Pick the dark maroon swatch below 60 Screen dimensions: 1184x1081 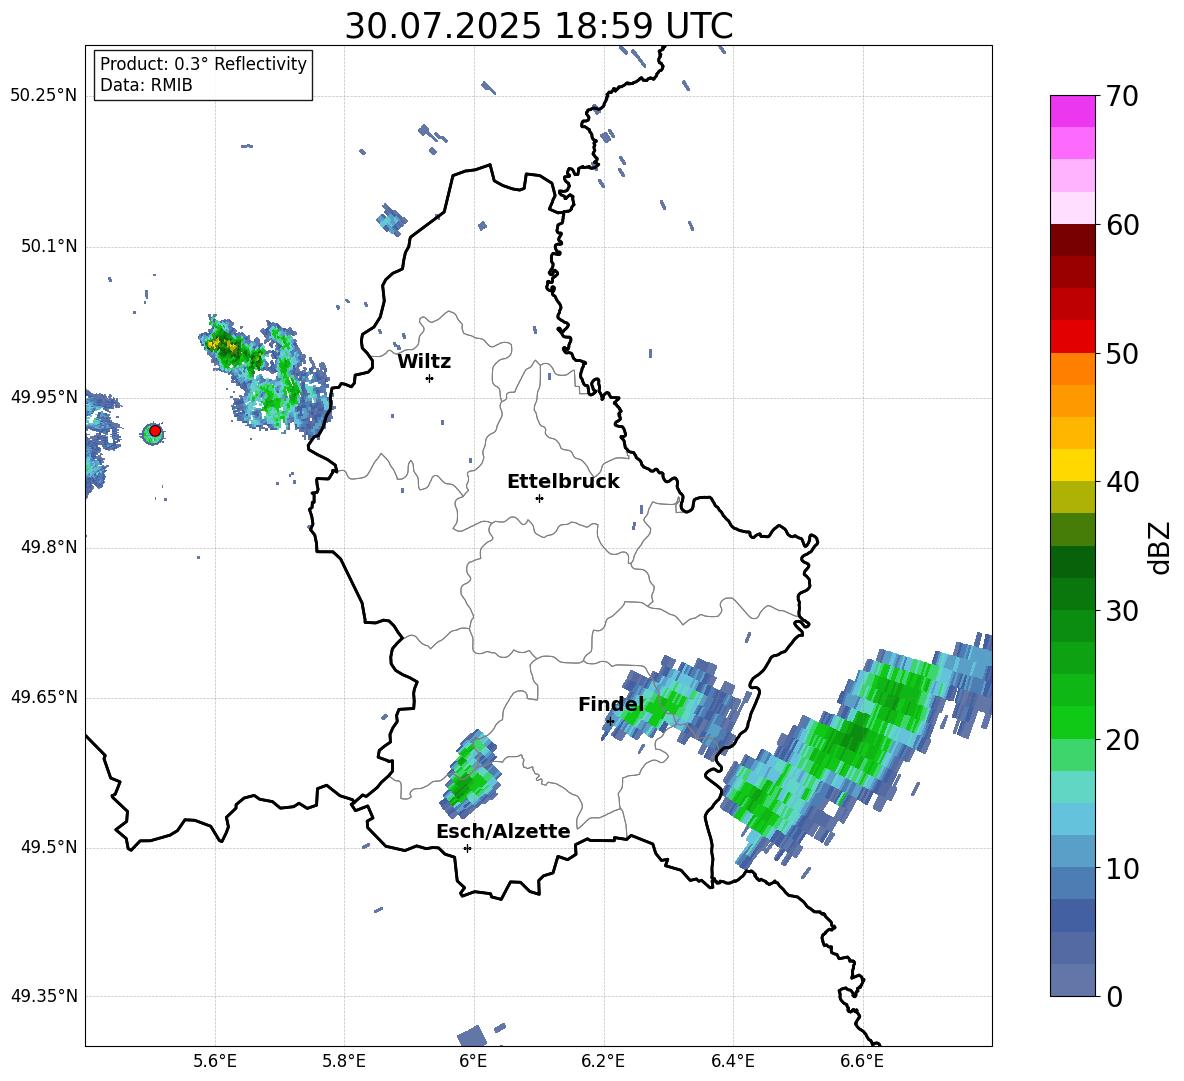[1072, 240]
